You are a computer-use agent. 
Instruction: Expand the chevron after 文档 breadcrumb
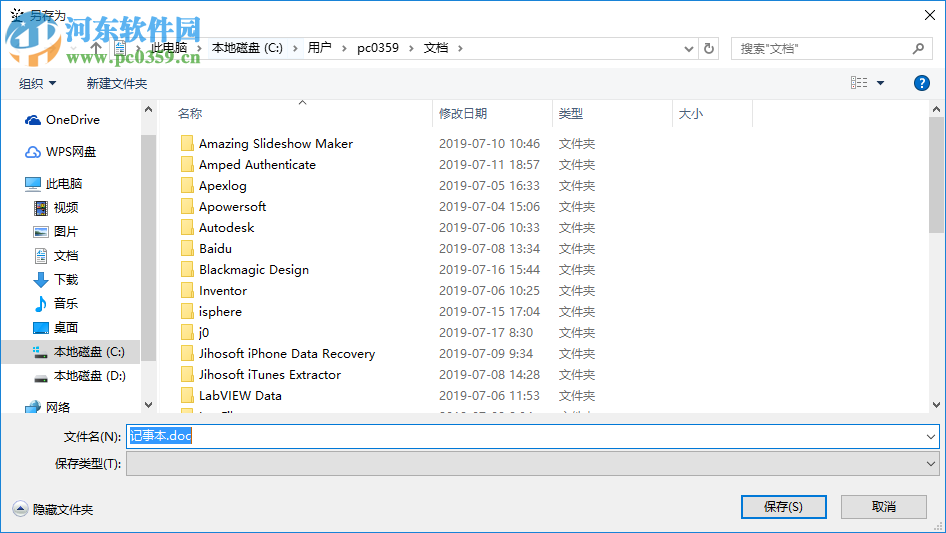(x=460, y=48)
